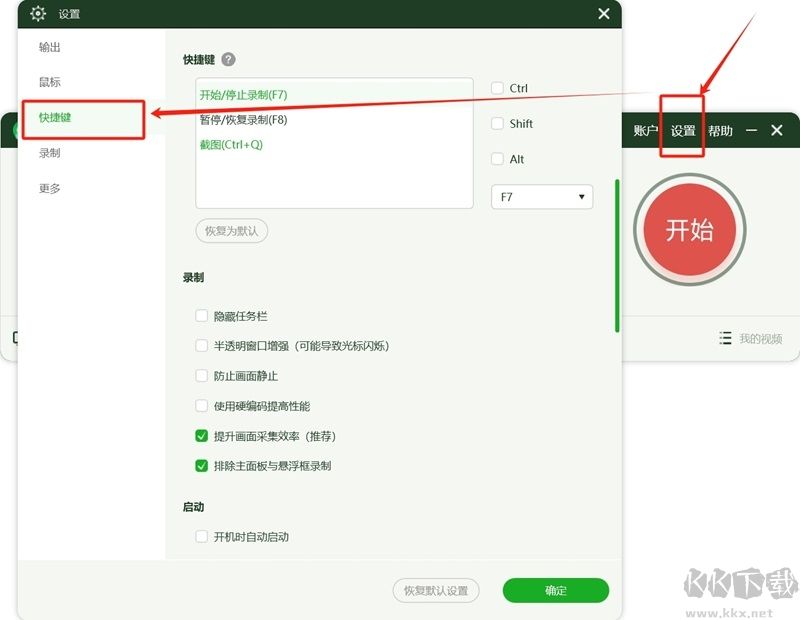Uncheck 提升画面采集效率（推荐）option
The height and width of the screenshot is (620, 800).
pos(201,435)
